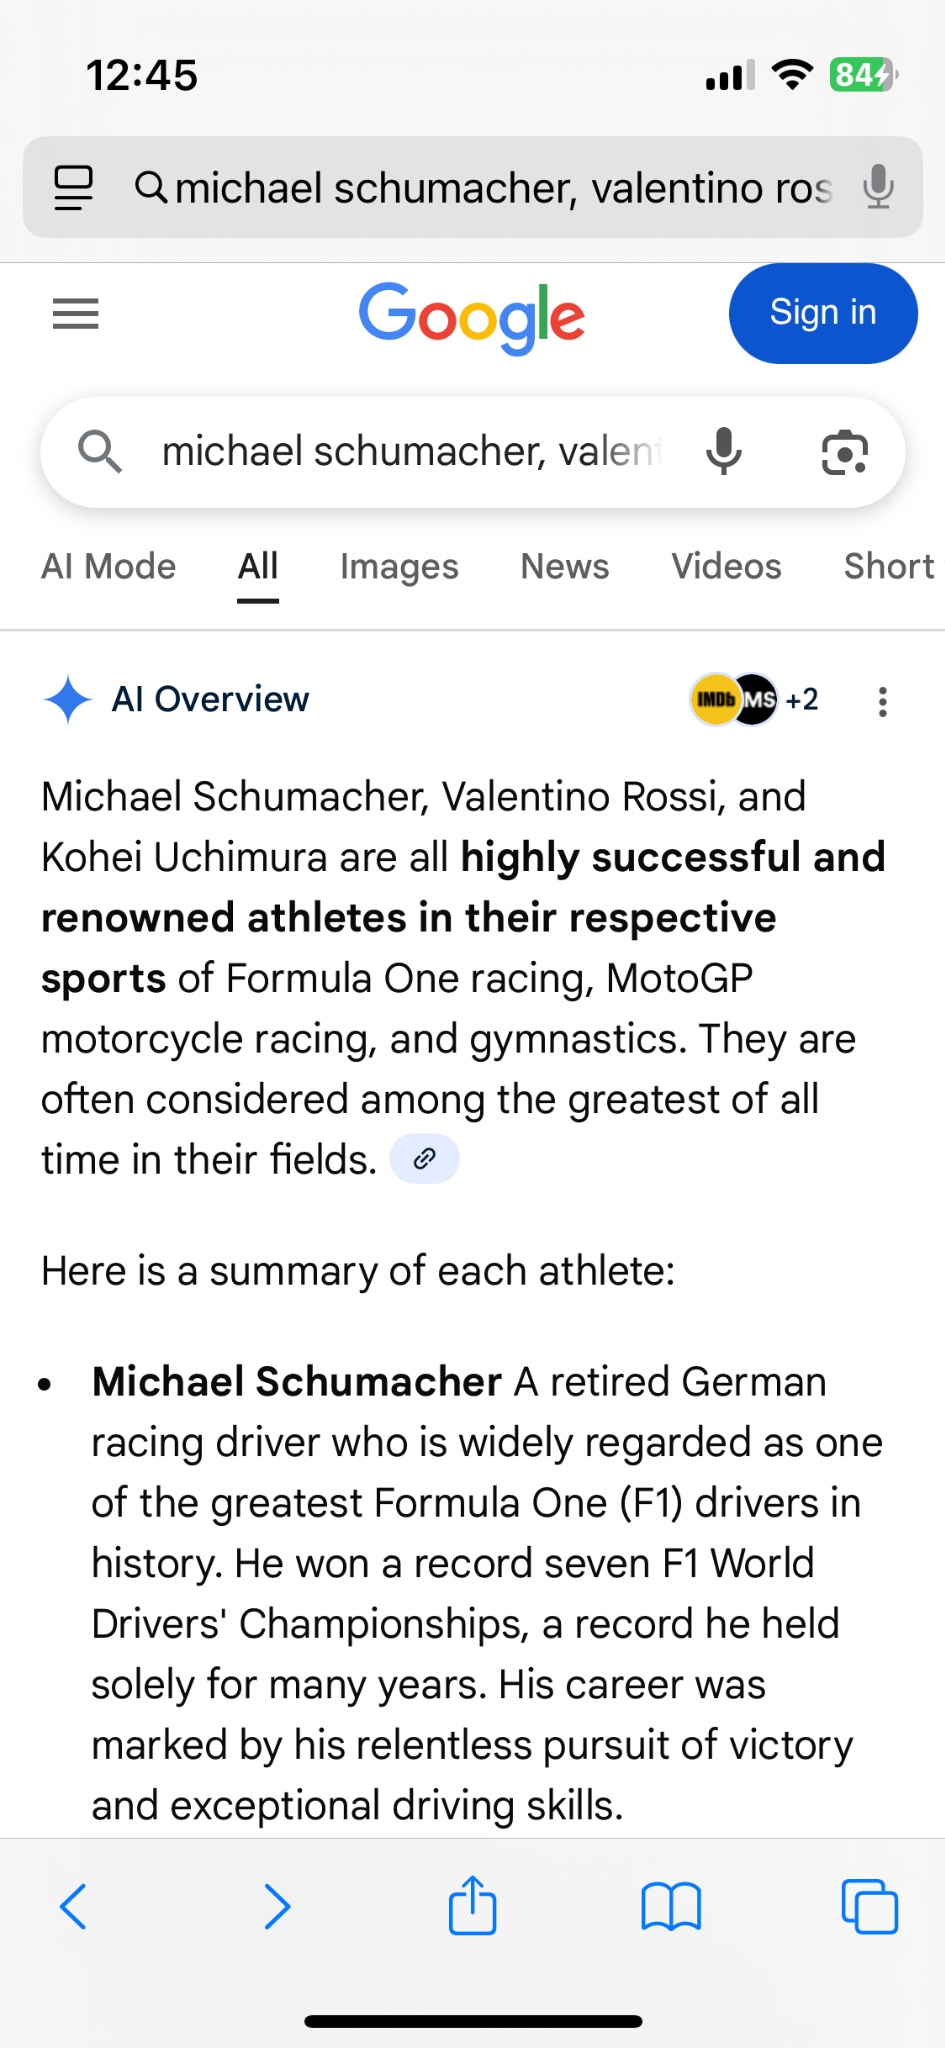Open the News results tab

(x=564, y=567)
